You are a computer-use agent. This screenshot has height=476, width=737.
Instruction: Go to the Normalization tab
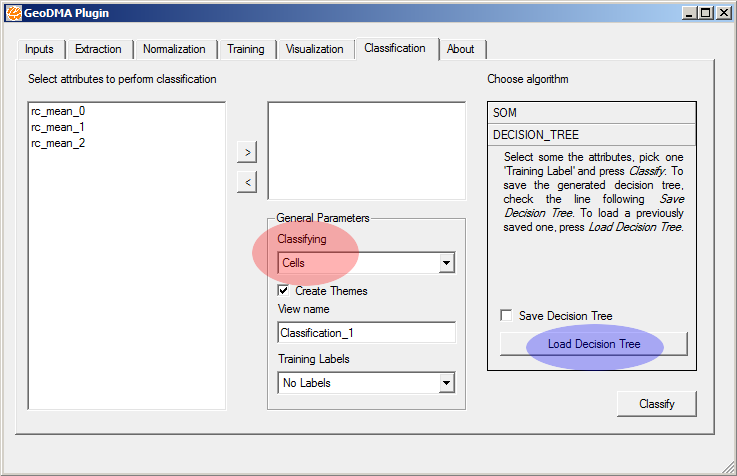tap(174, 49)
